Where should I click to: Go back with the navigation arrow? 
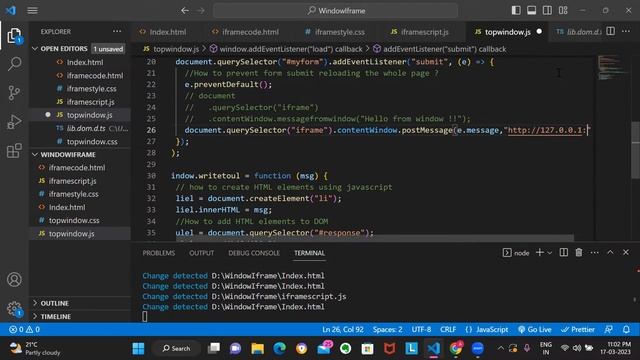pos(185,11)
